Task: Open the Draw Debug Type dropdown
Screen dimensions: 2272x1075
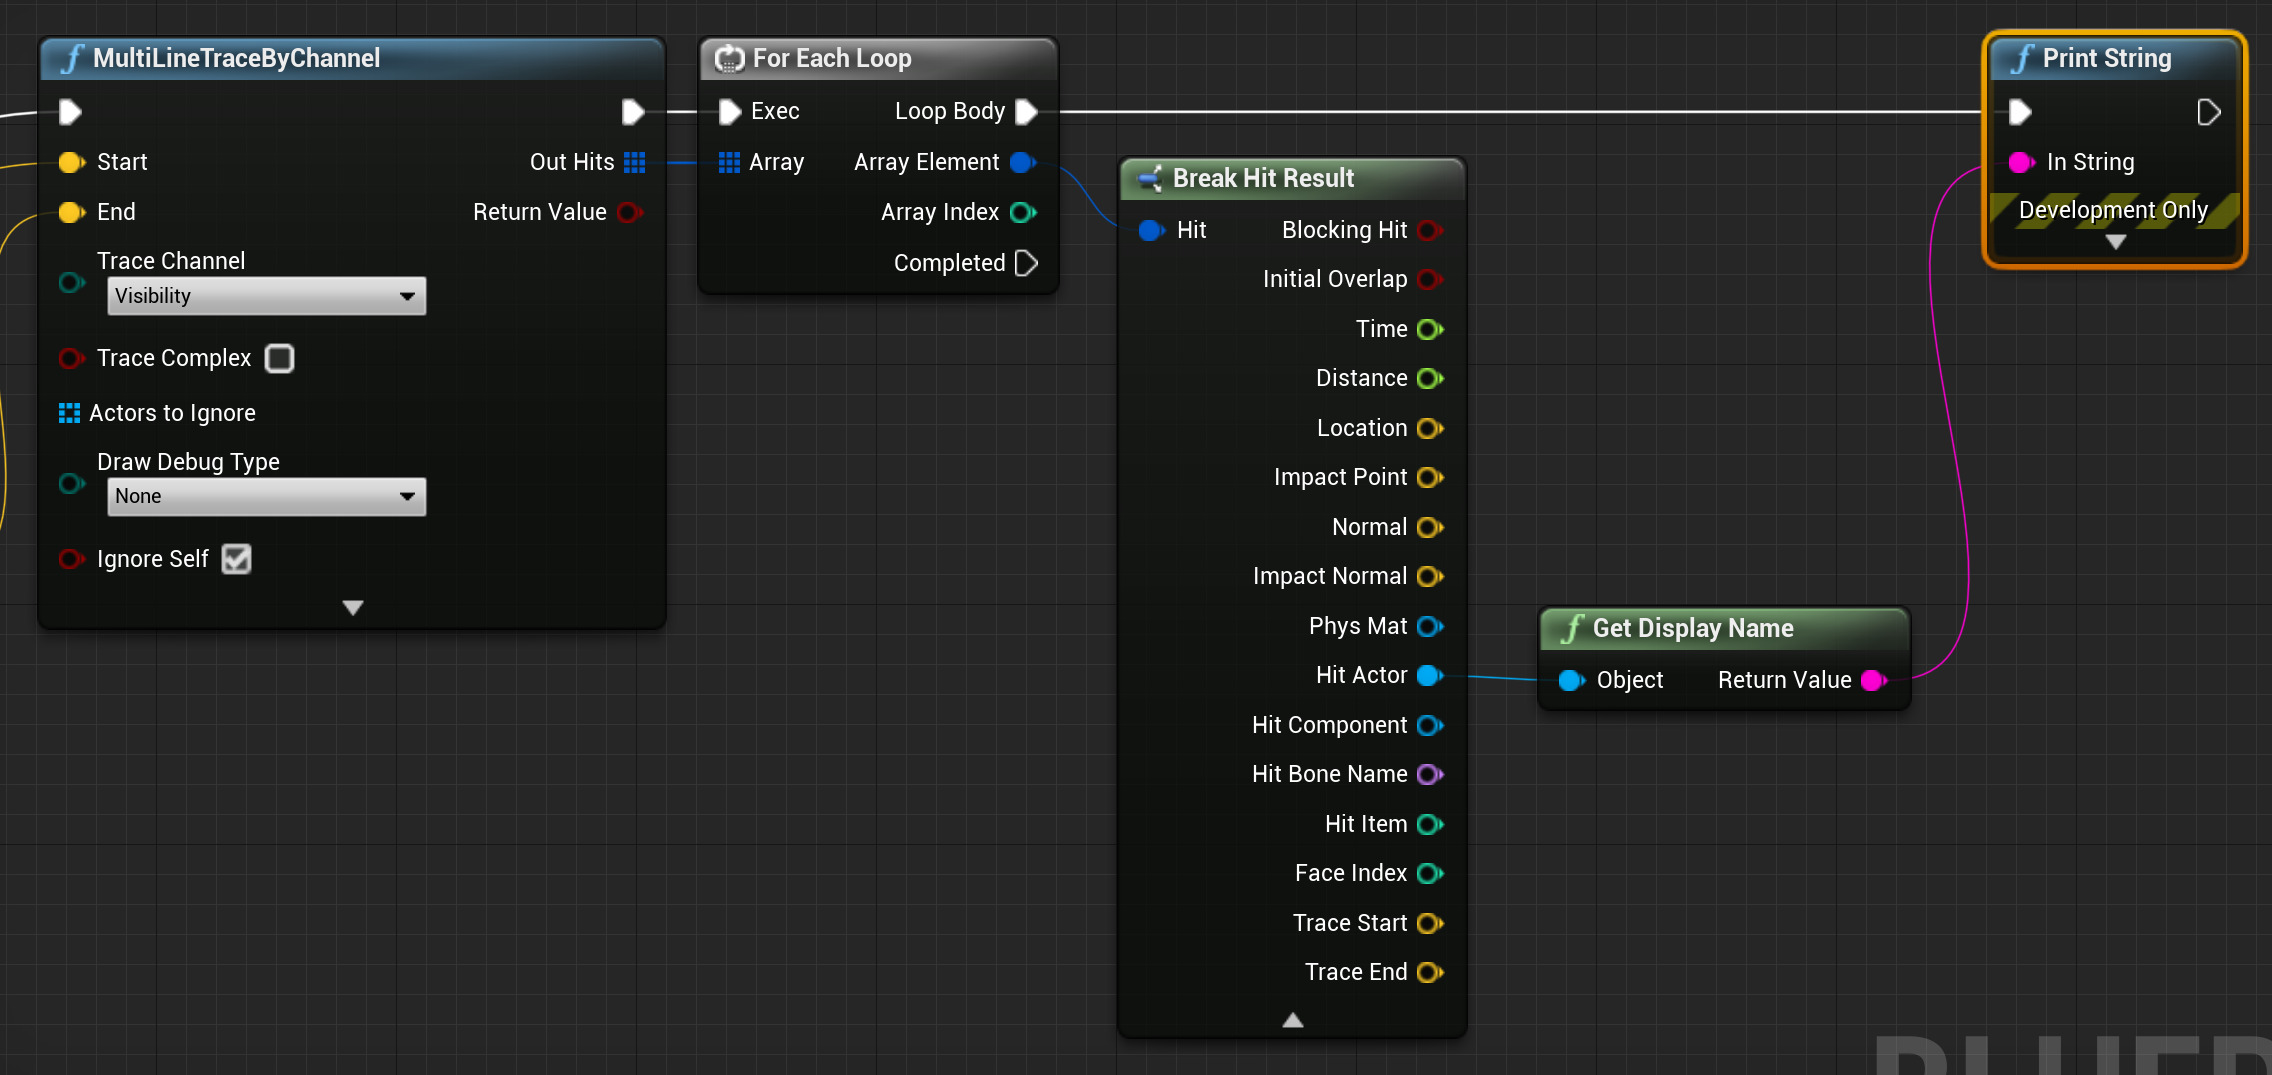Action: pos(266,497)
